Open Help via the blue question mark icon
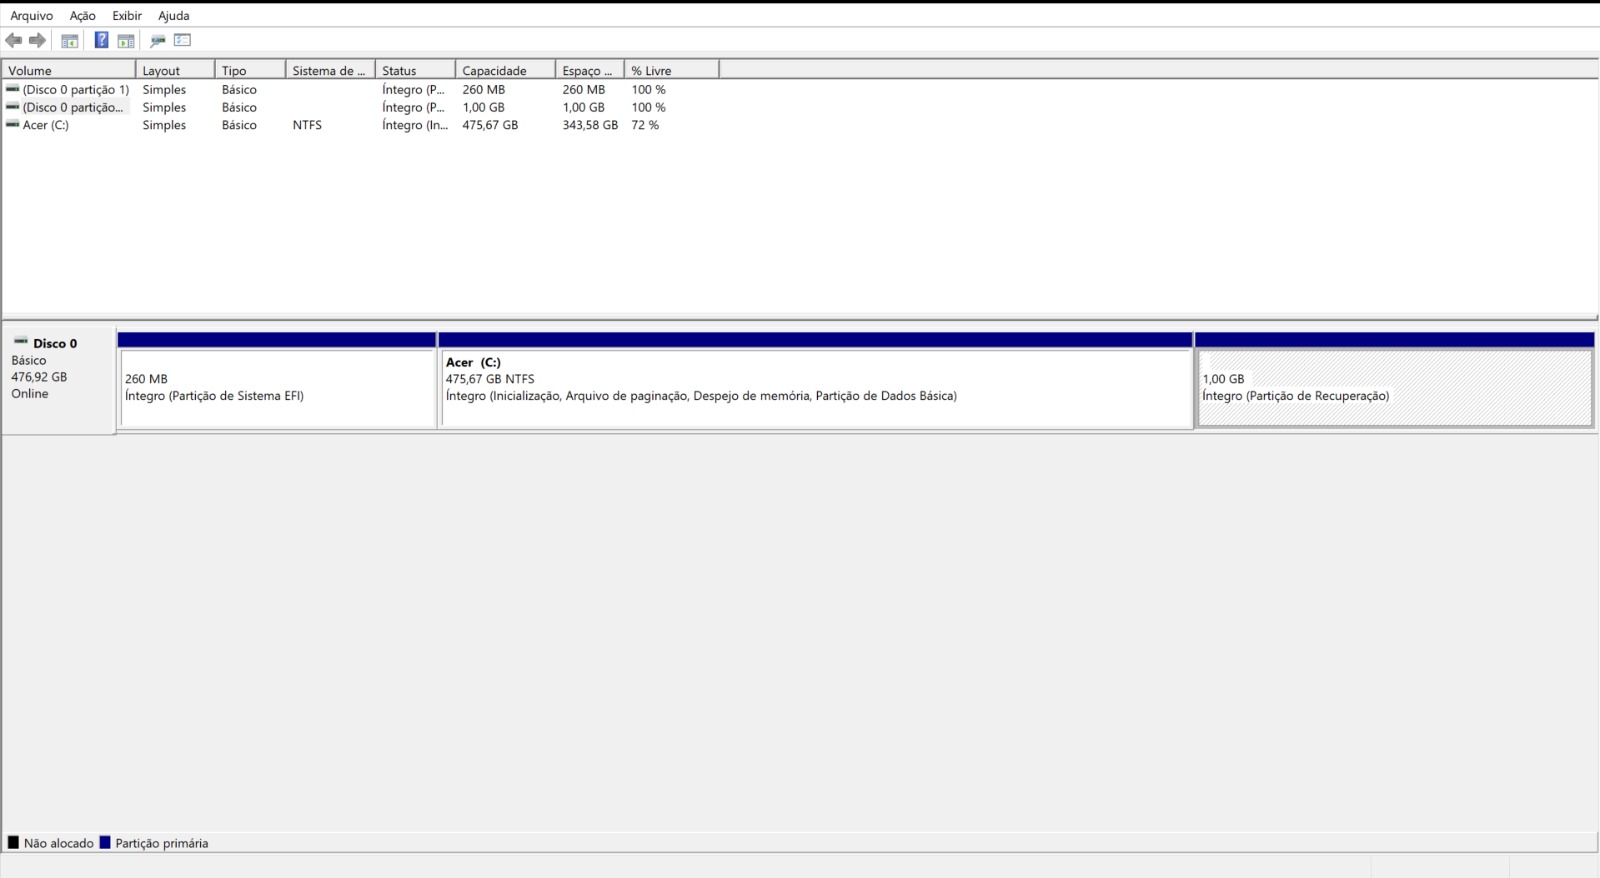Screen dimensions: 1600x878 coord(101,40)
